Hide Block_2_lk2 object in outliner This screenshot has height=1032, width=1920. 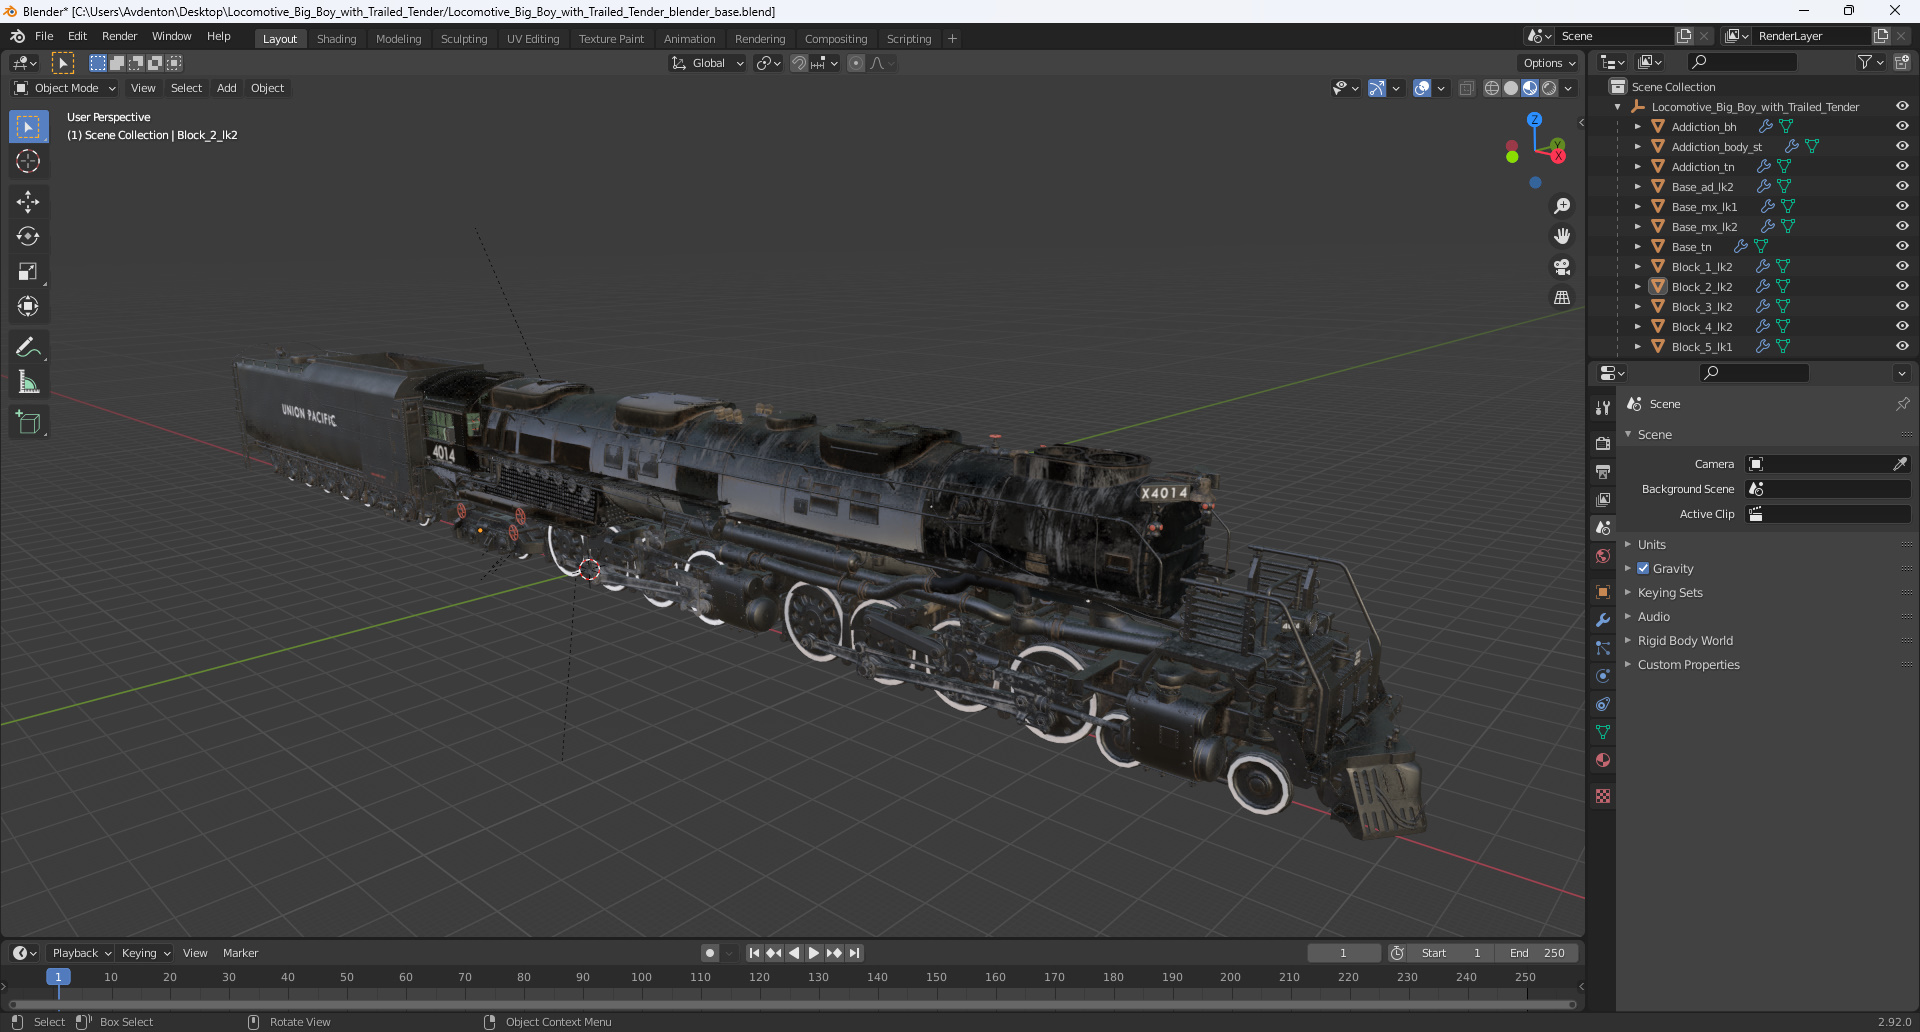click(1902, 286)
